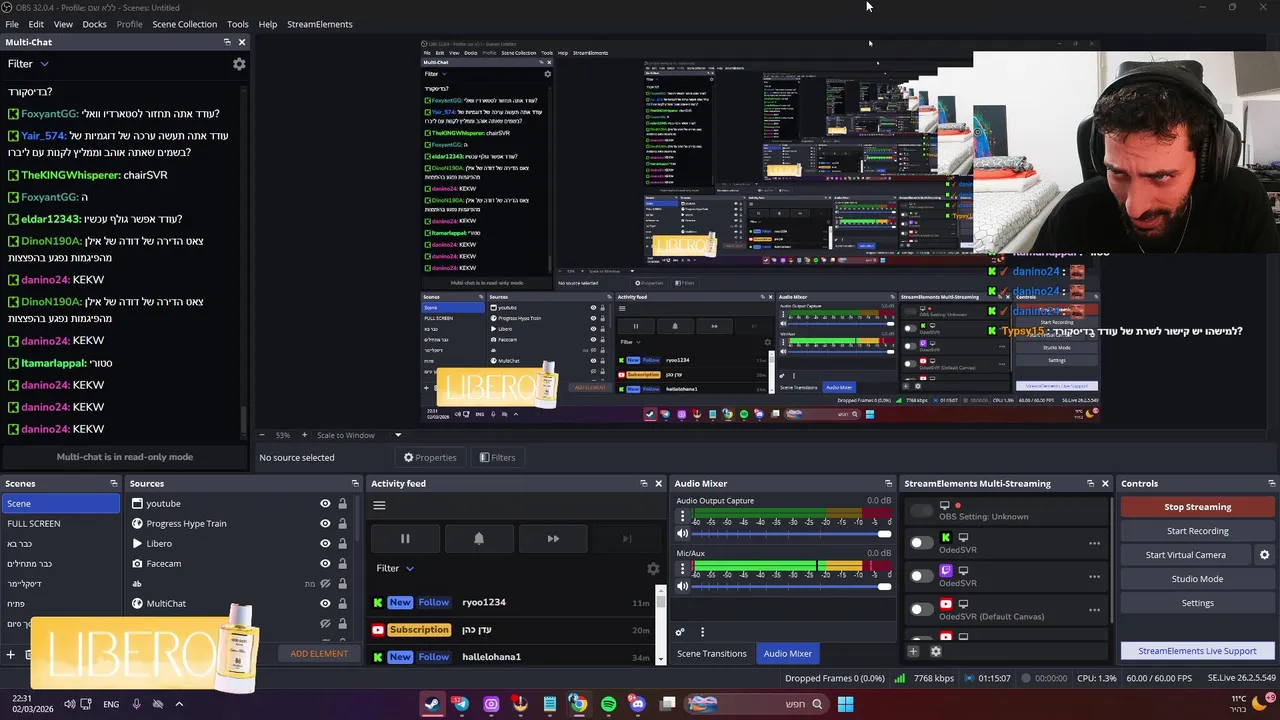Hide the youtube source
The width and height of the screenshot is (1280, 720).
tap(325, 504)
